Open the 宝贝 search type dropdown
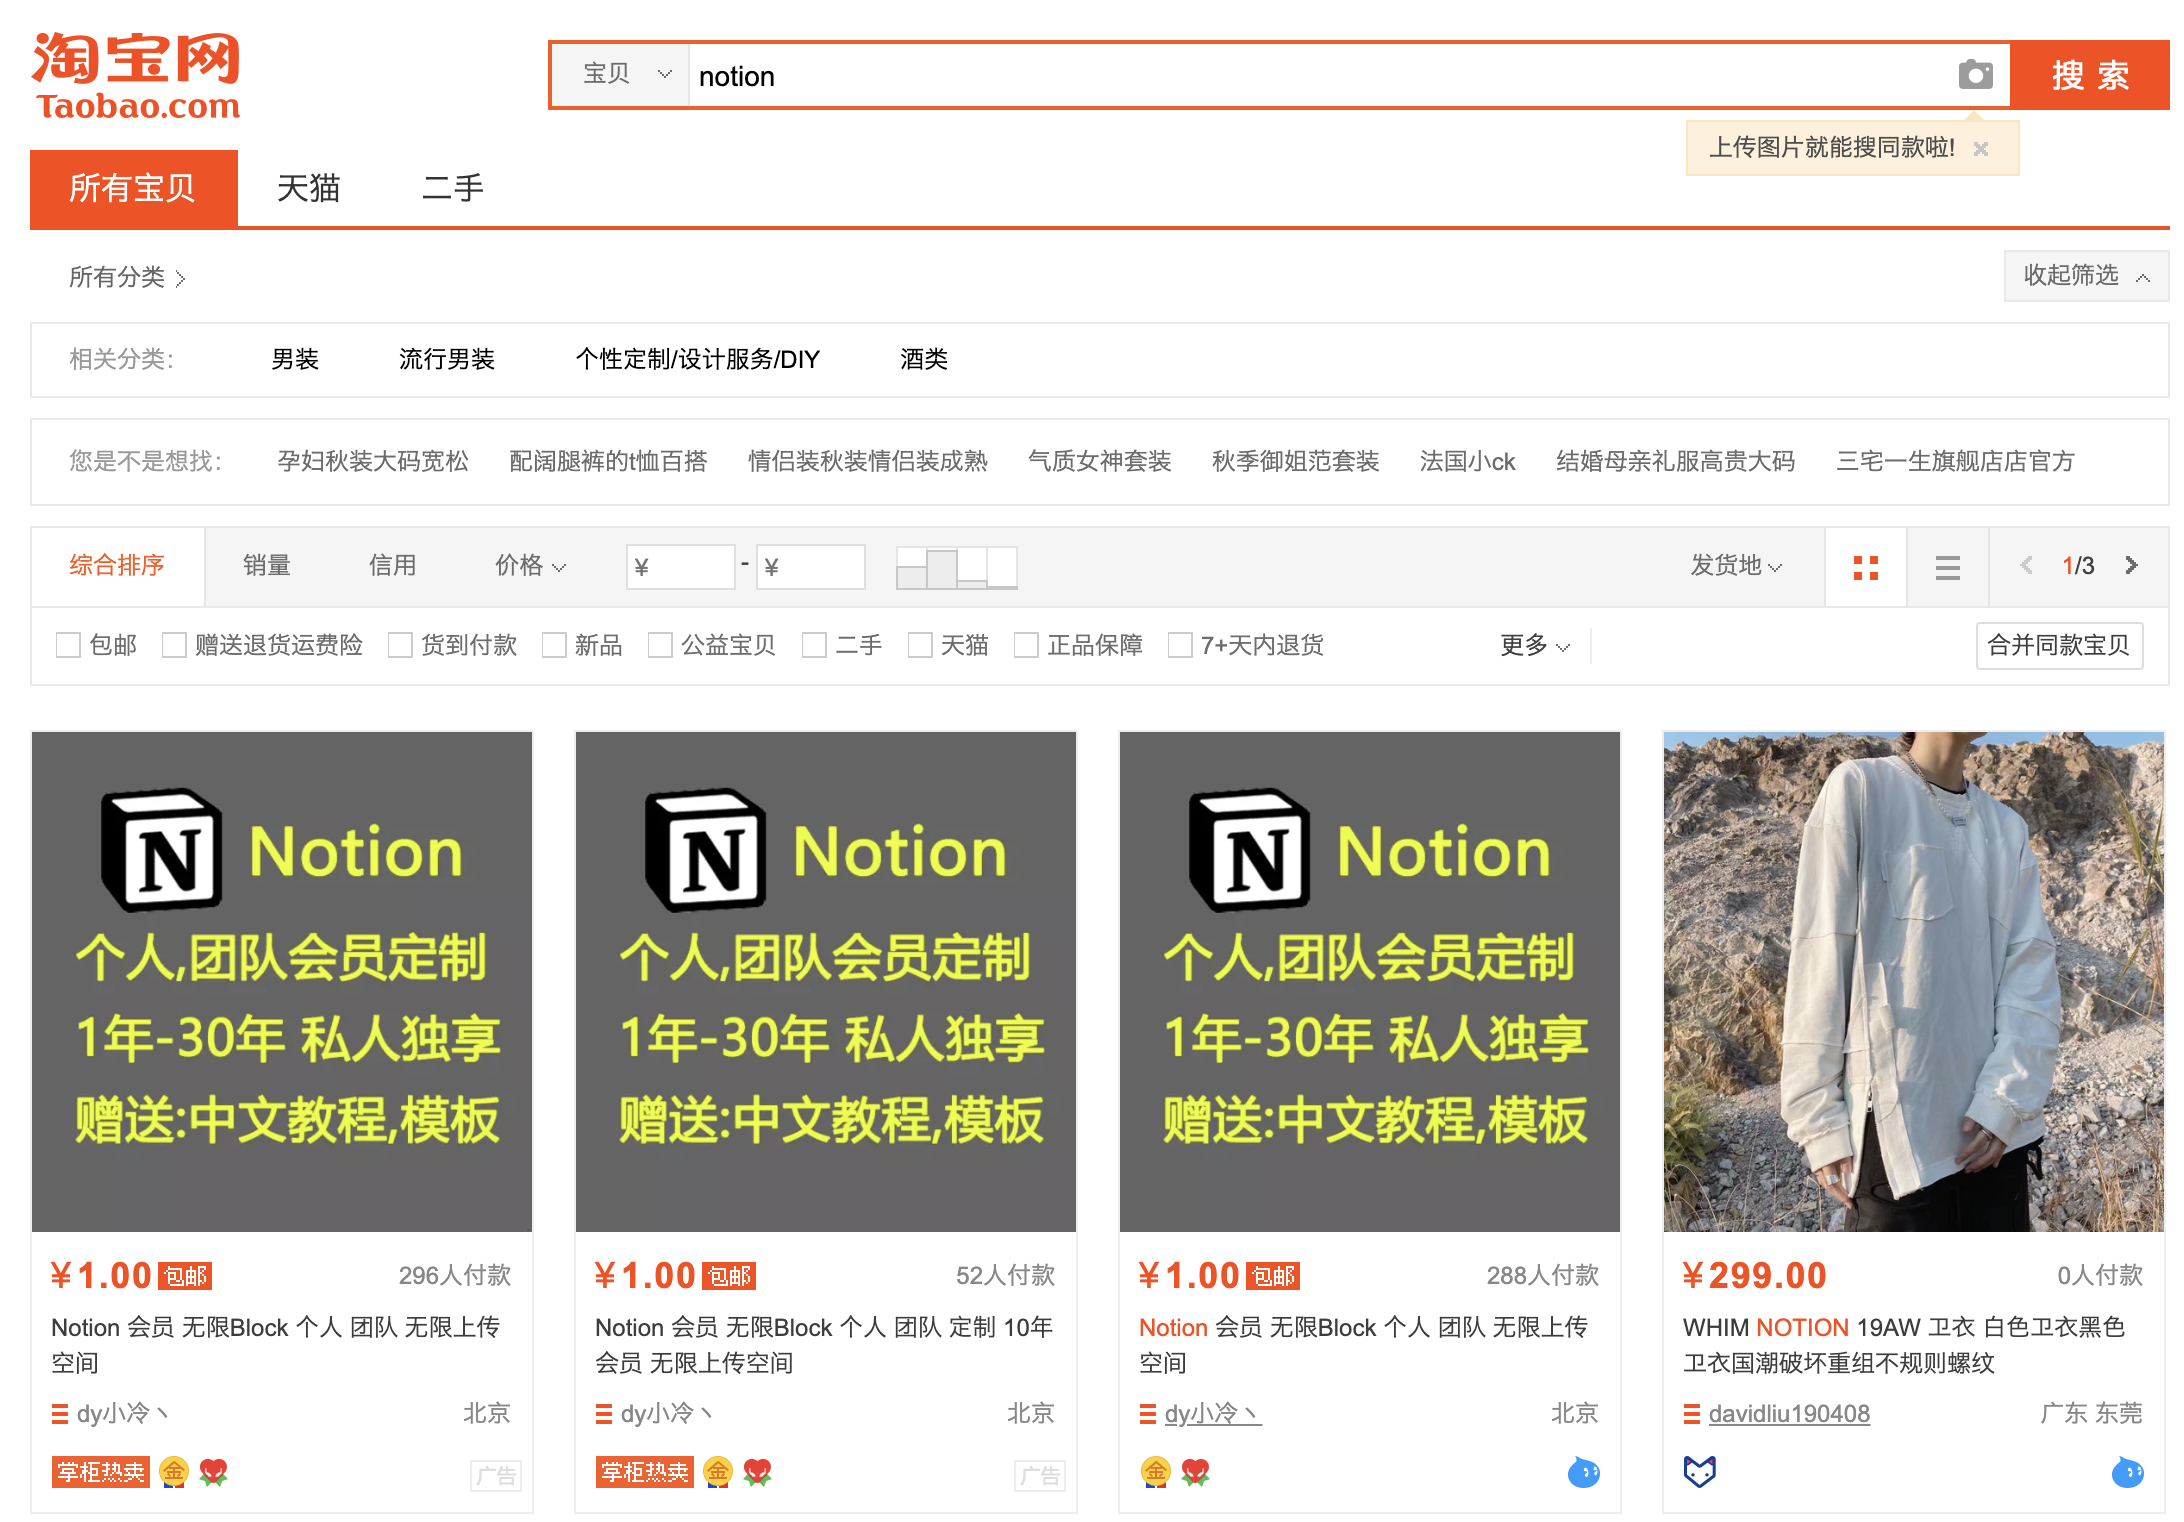 click(x=624, y=75)
